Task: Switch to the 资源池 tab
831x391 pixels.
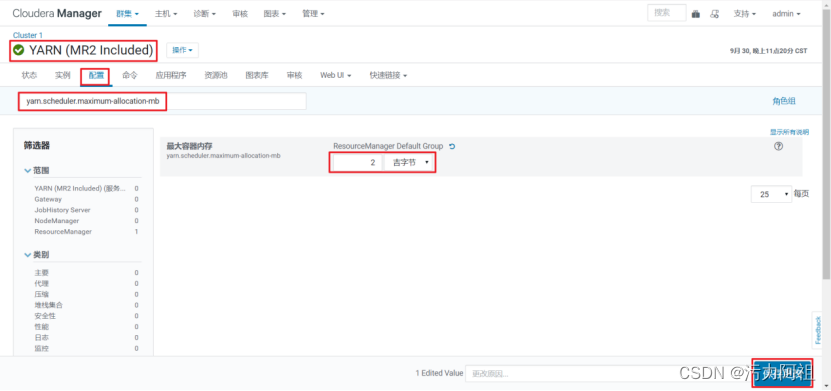Action: point(216,75)
